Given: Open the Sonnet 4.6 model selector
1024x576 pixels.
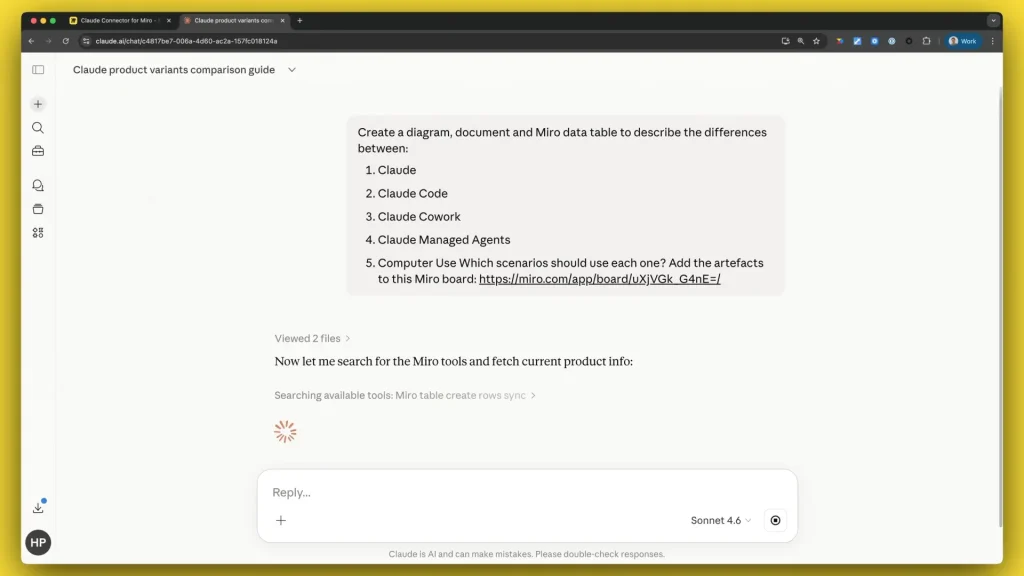Looking at the screenshot, I should tap(720, 520).
